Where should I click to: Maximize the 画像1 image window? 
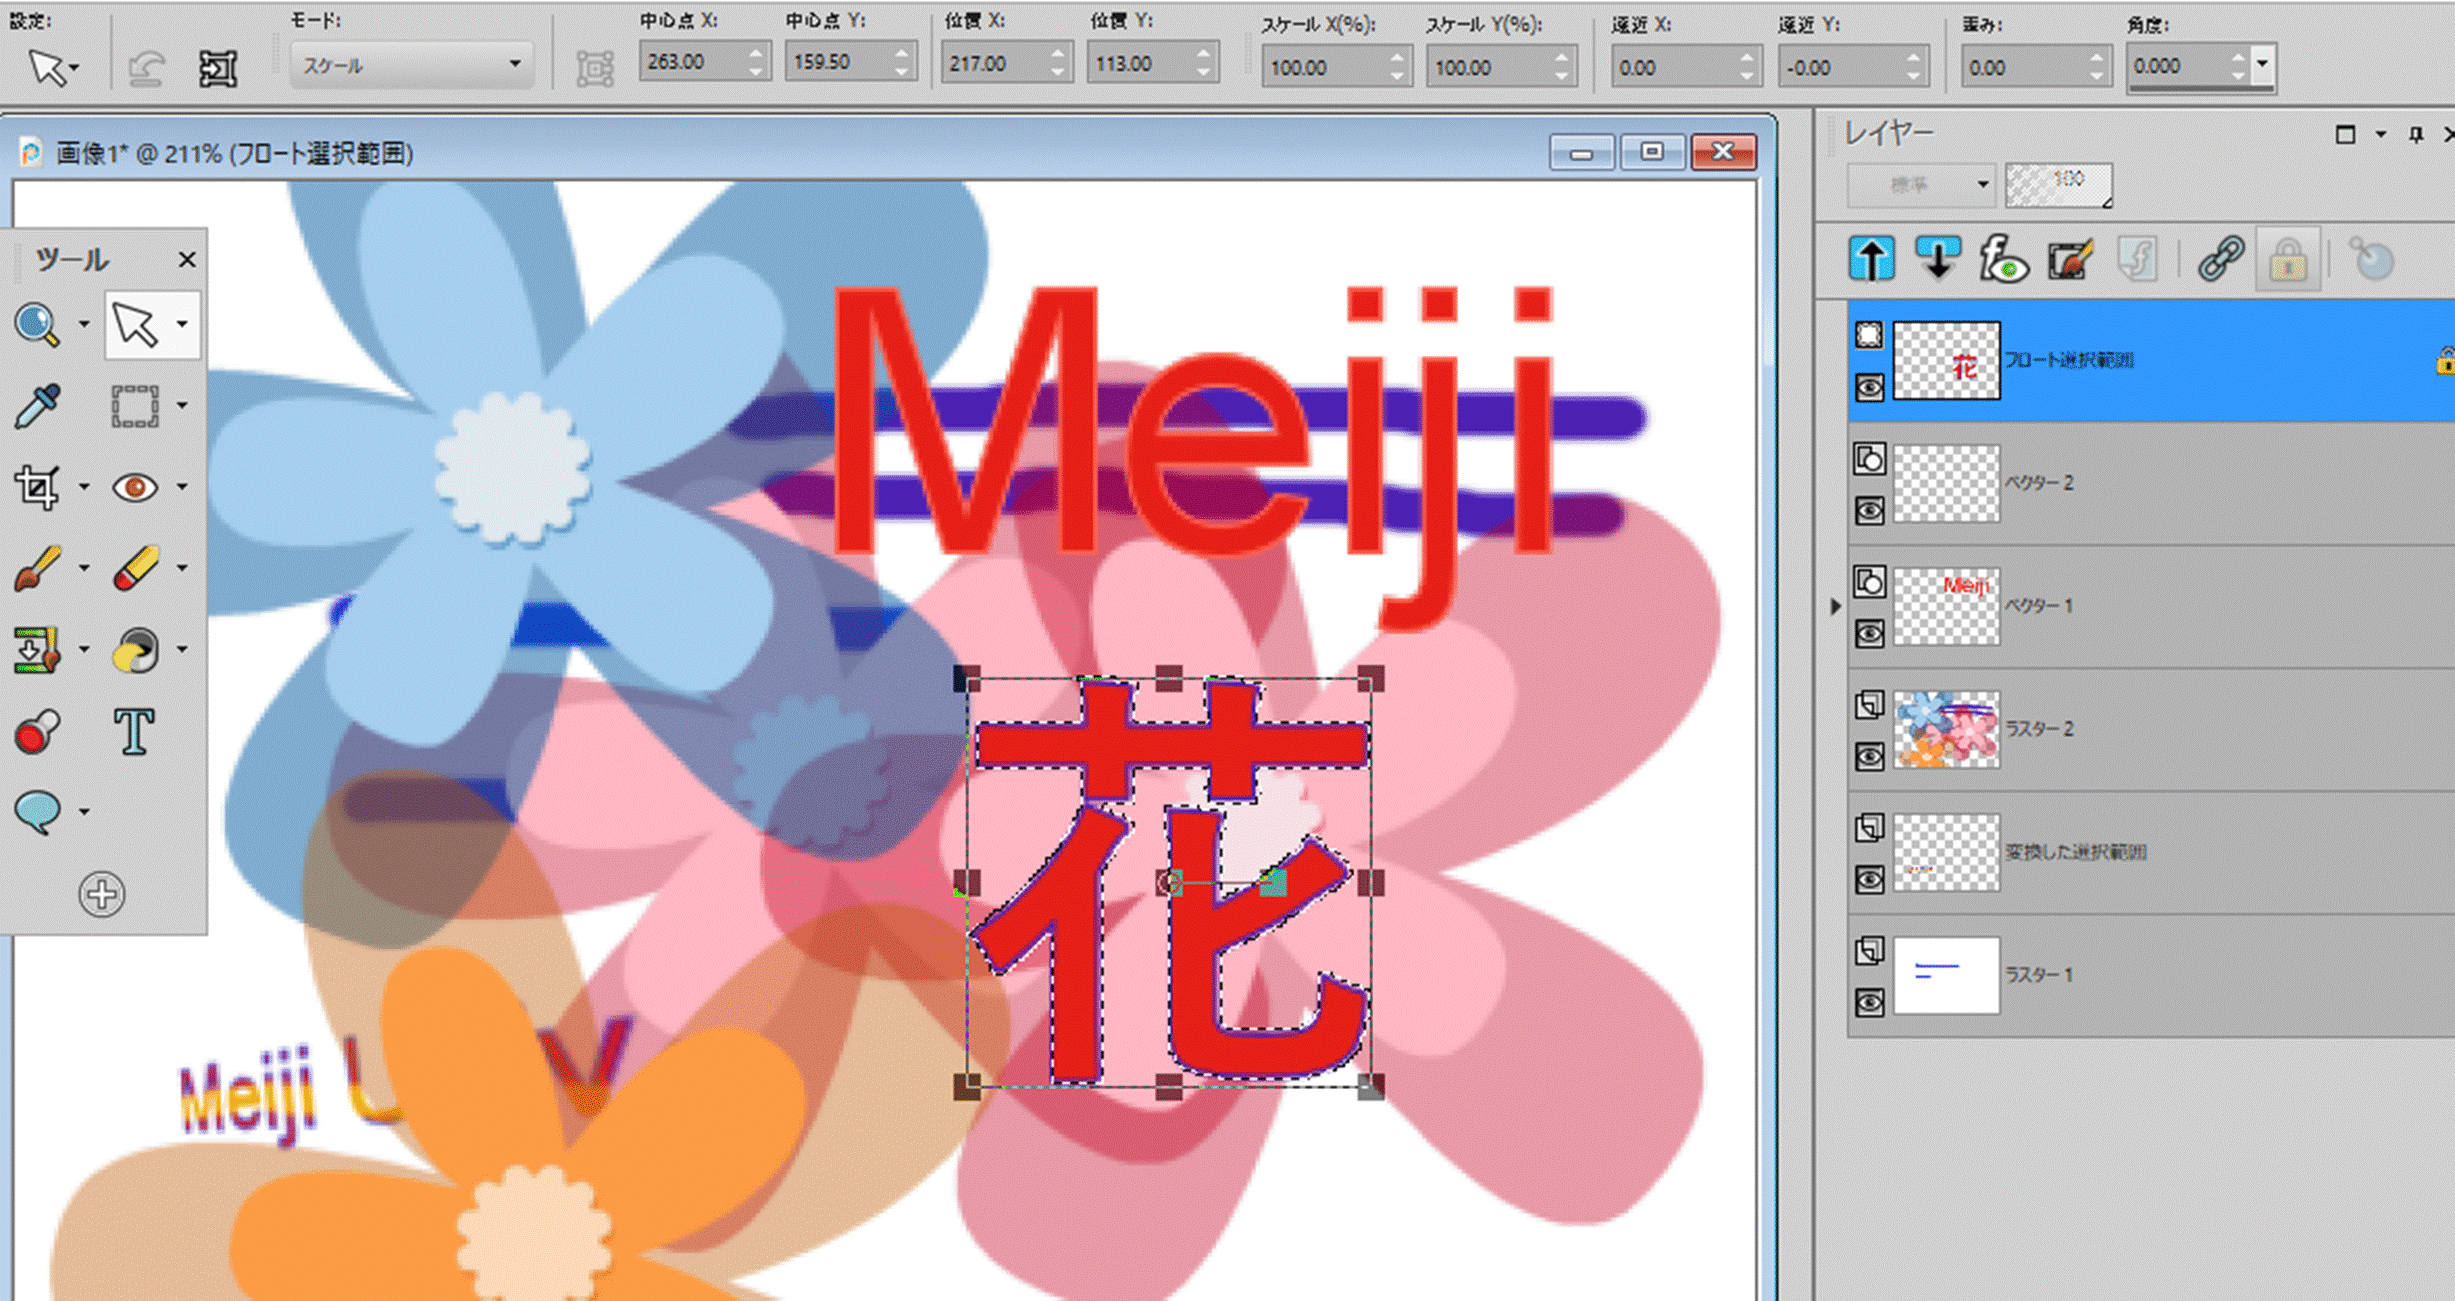pyautogui.click(x=1652, y=152)
